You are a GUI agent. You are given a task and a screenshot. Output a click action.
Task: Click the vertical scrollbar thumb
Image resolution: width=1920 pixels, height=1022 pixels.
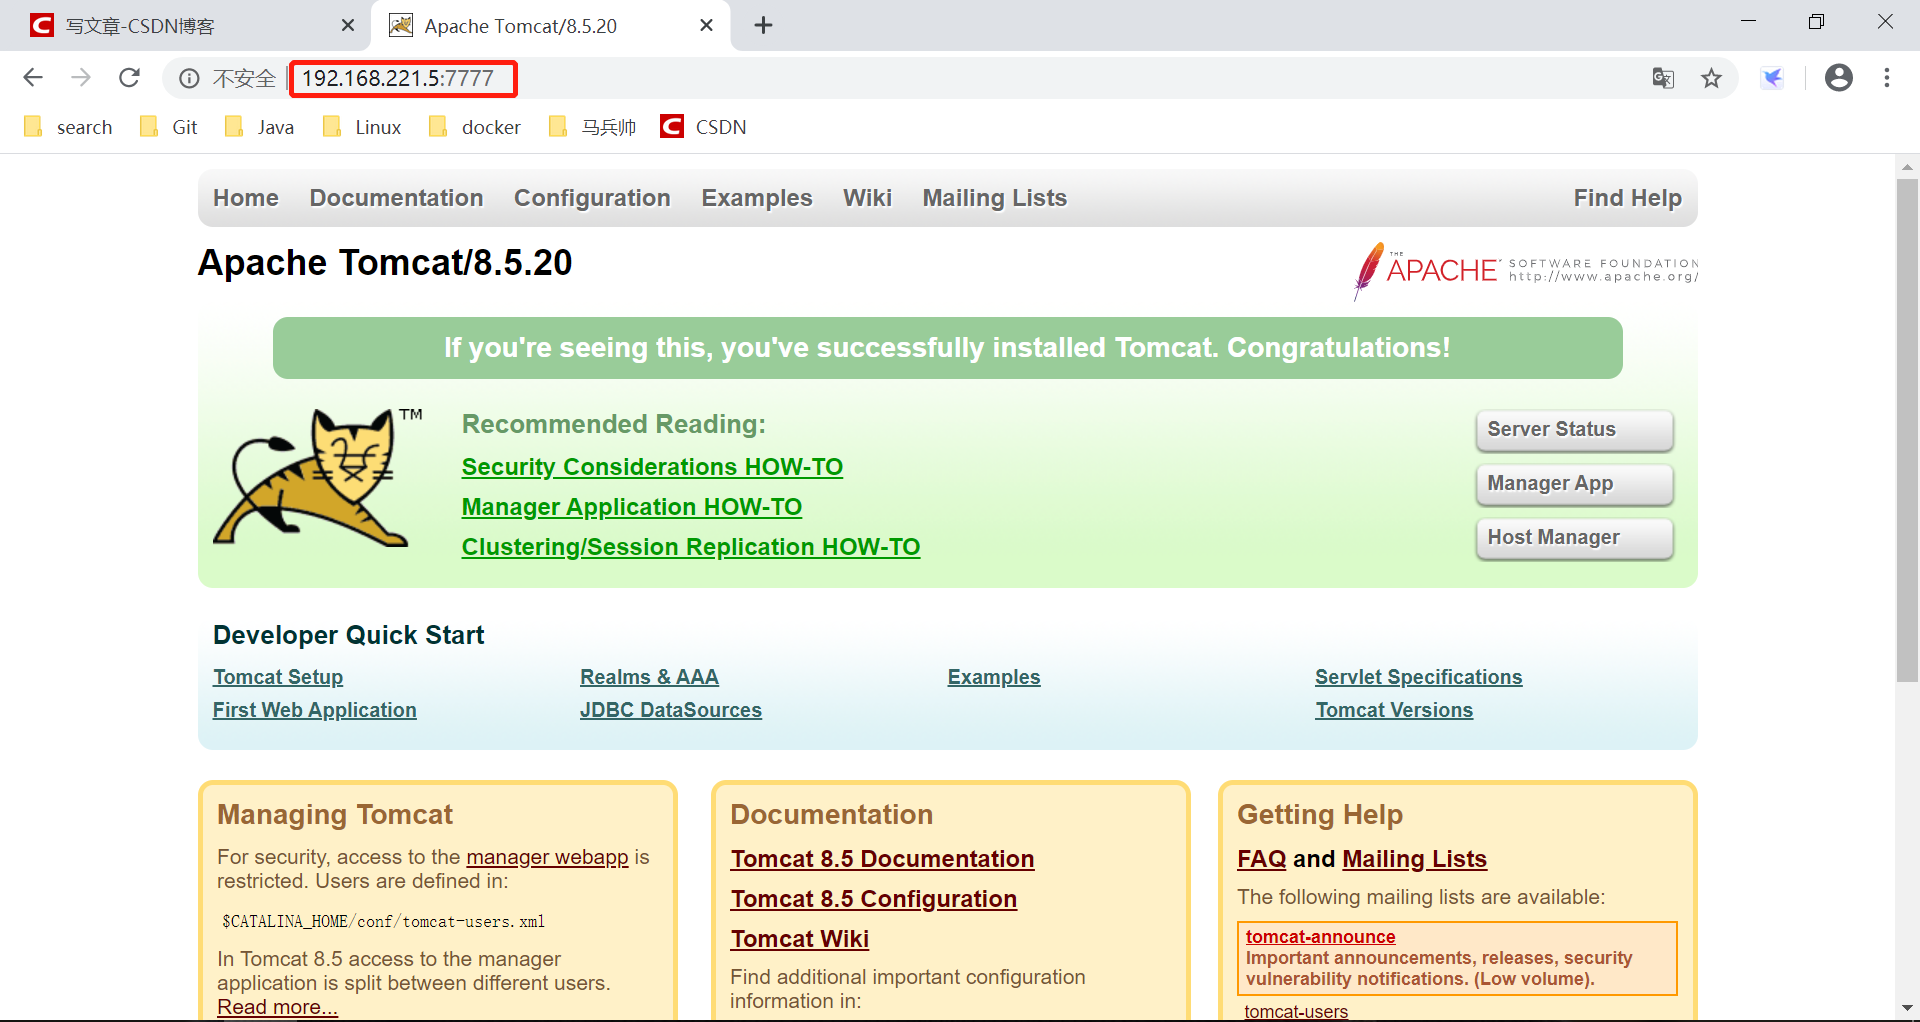[1907, 430]
